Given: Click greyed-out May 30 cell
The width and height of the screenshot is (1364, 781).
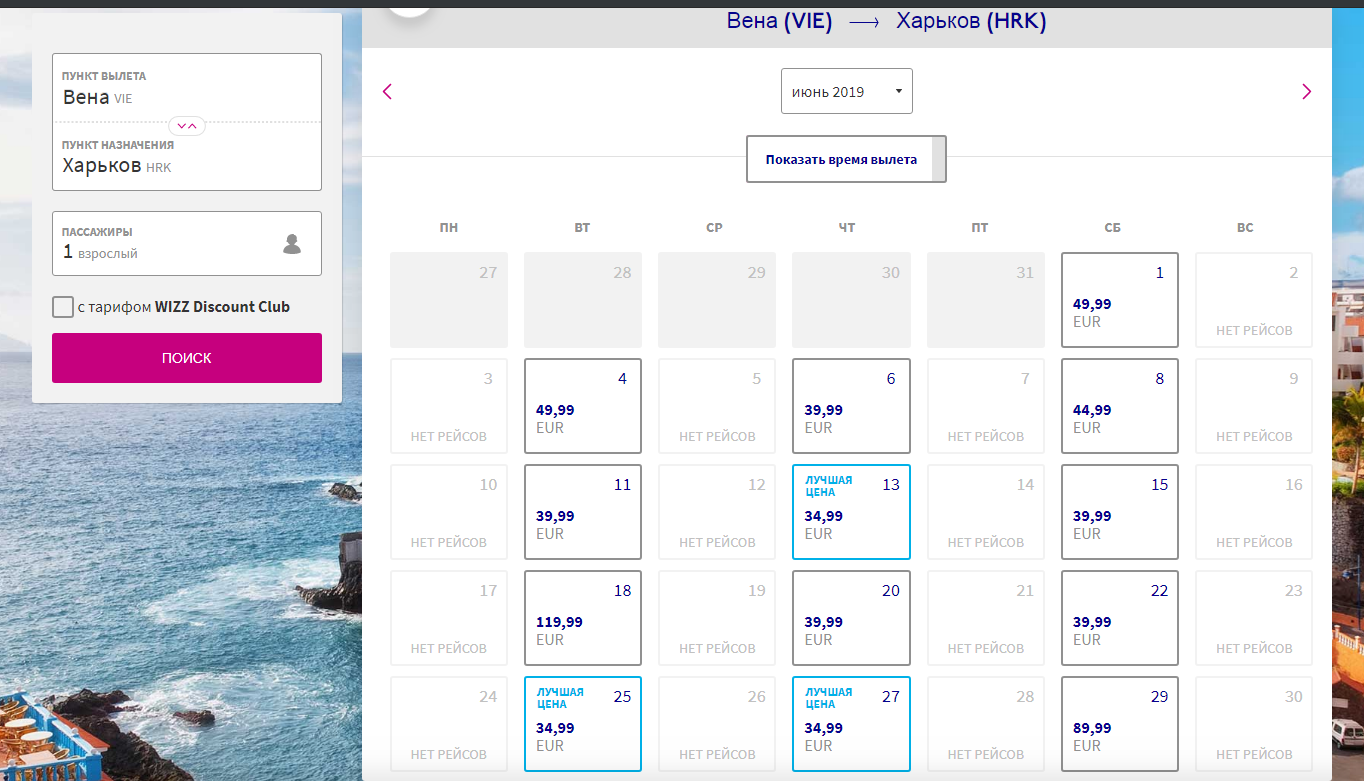Looking at the screenshot, I should coord(851,300).
